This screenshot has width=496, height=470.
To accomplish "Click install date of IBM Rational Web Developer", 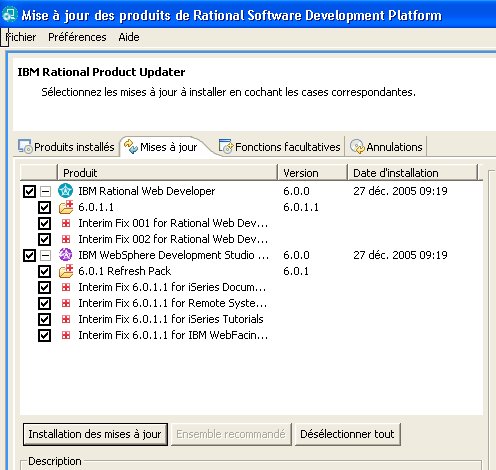I will coord(400,191).
